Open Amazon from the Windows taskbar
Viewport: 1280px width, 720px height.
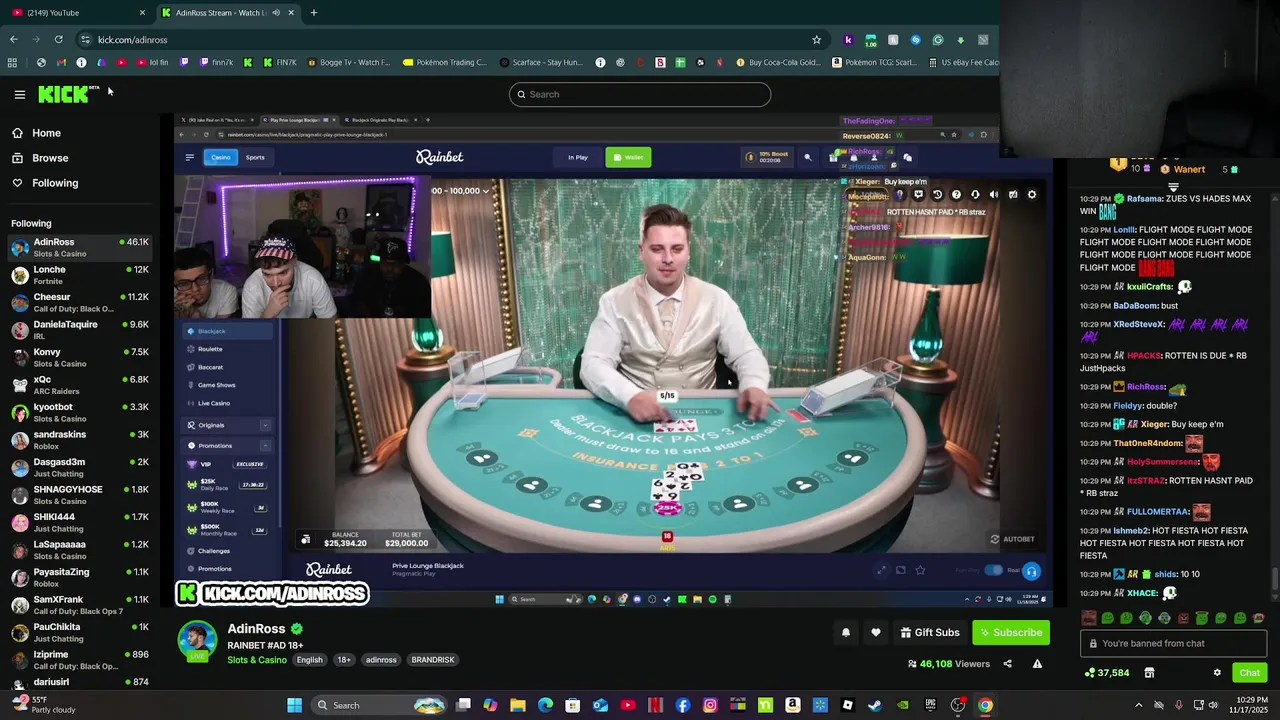[x=793, y=705]
